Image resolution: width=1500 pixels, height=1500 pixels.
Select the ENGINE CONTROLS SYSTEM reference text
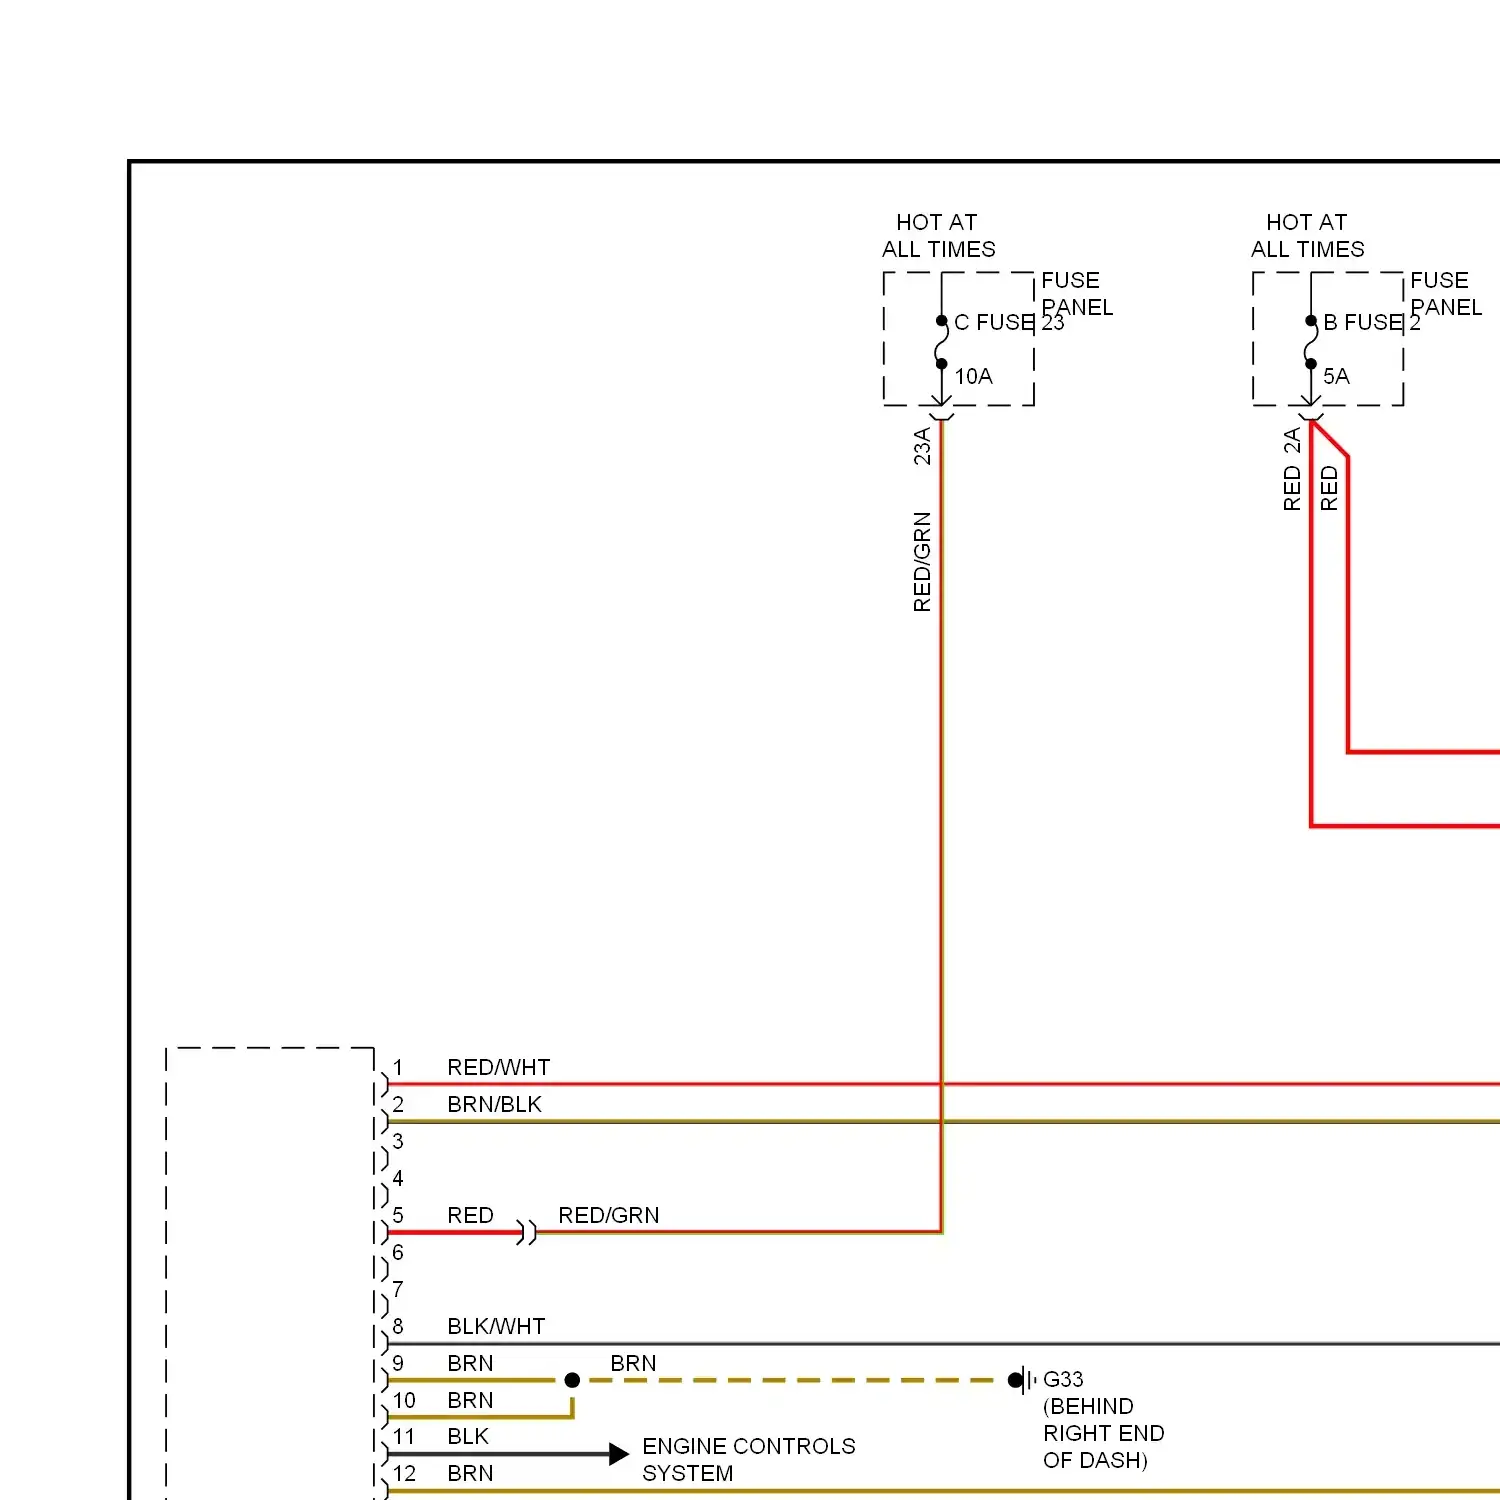pyautogui.click(x=748, y=1459)
